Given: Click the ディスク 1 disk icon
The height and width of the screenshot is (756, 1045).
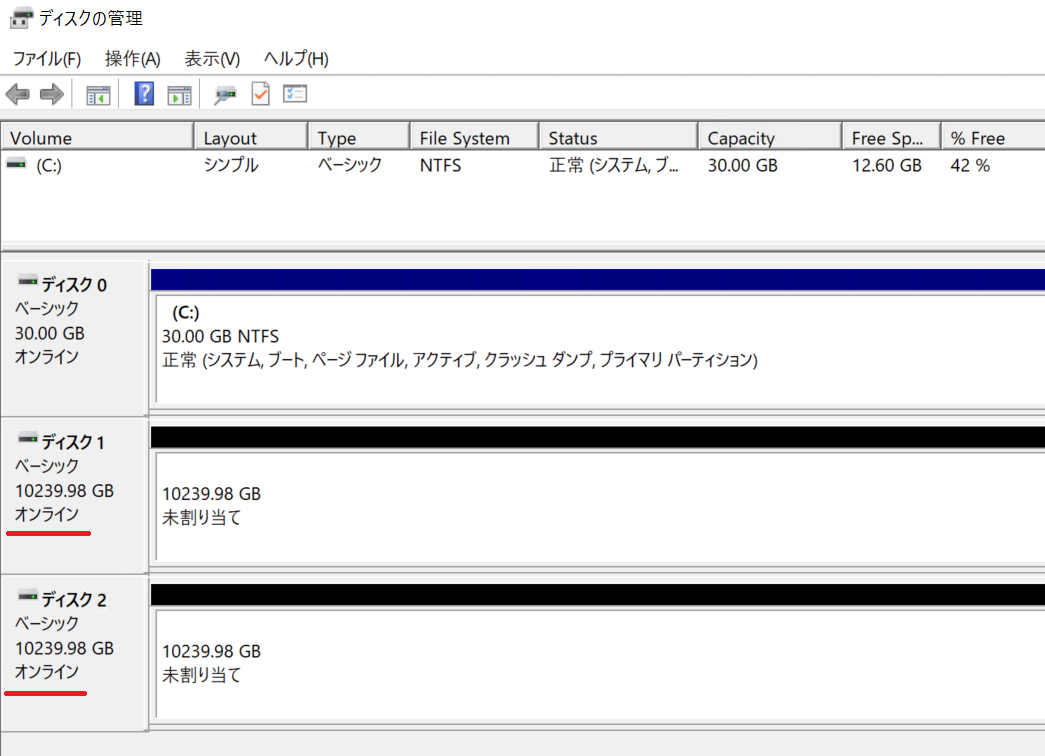Looking at the screenshot, I should 27,439.
